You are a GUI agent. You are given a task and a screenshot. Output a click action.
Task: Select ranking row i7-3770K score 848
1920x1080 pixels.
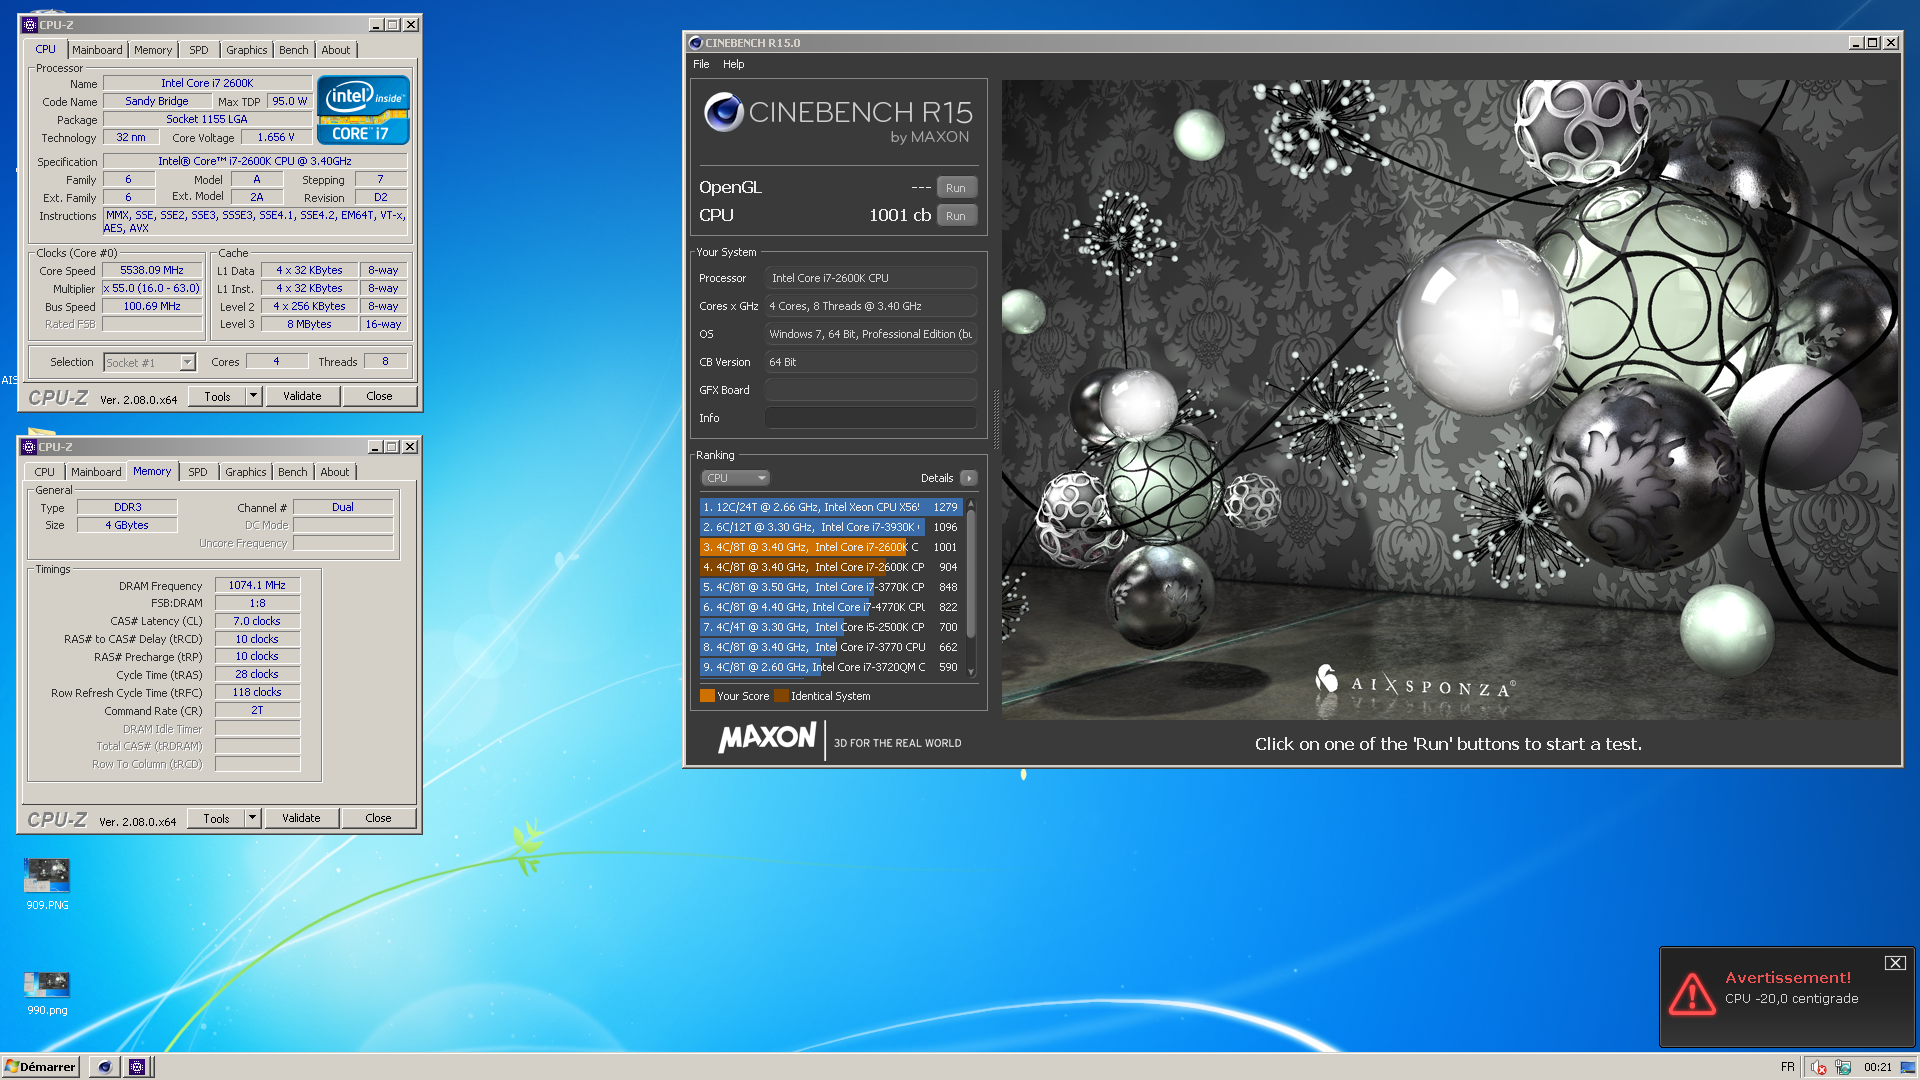pos(831,587)
